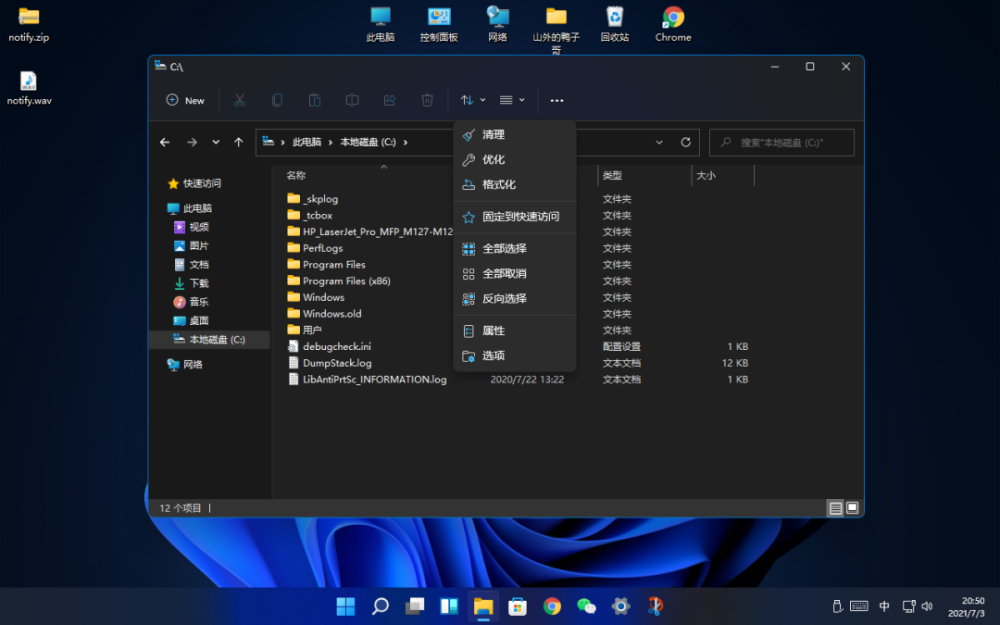Open the Sort options dropdown
The height and width of the screenshot is (625, 1000).
click(472, 100)
